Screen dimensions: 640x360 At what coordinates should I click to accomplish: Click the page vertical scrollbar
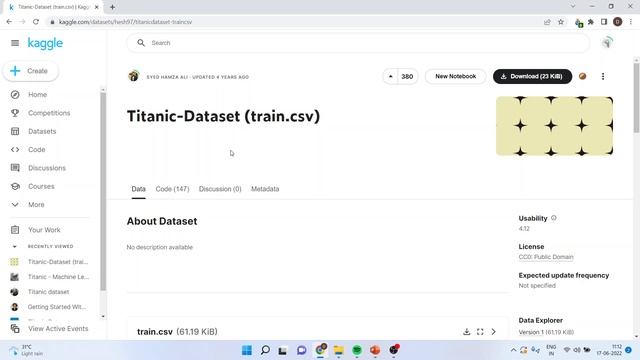click(636, 97)
